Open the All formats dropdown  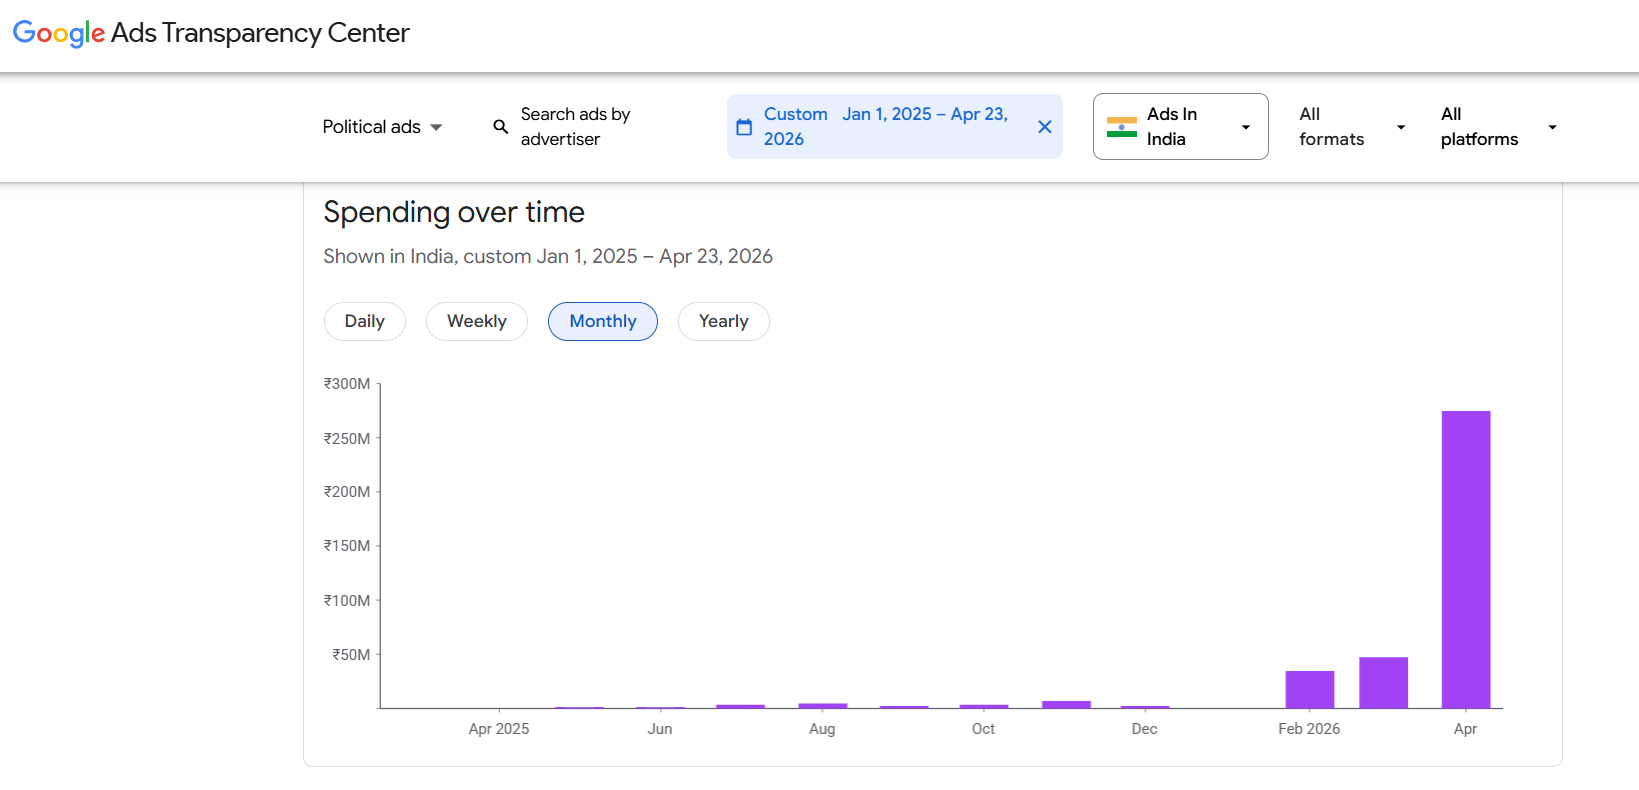coord(1351,127)
